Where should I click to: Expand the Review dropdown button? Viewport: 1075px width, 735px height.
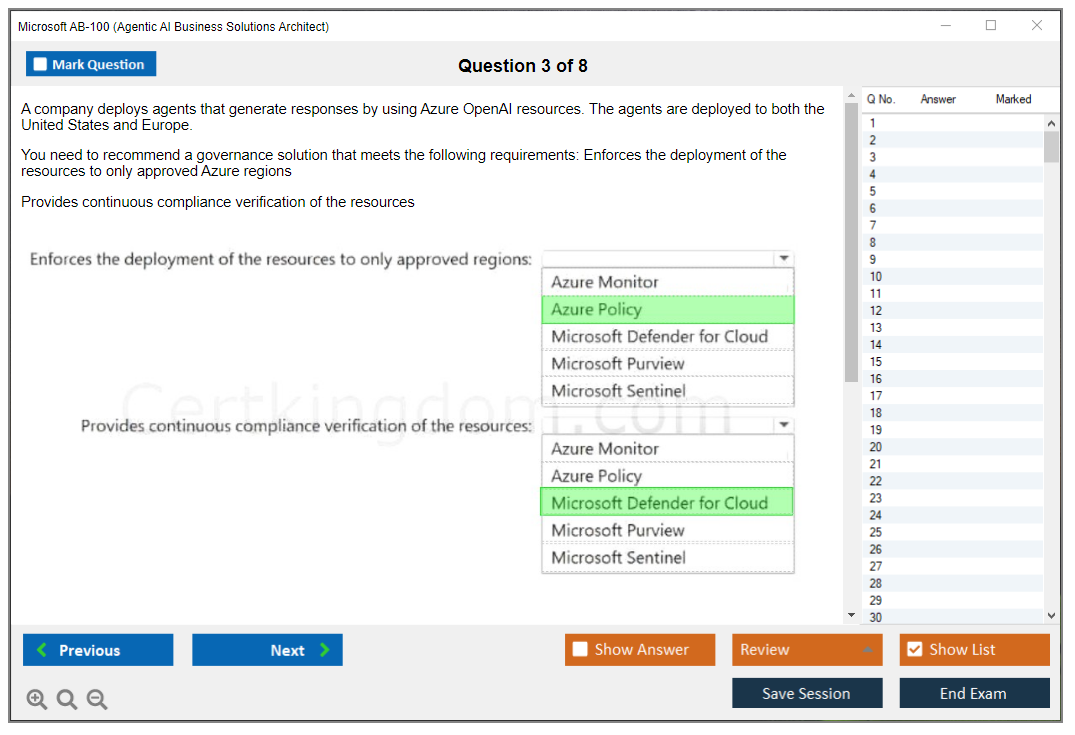(868, 650)
